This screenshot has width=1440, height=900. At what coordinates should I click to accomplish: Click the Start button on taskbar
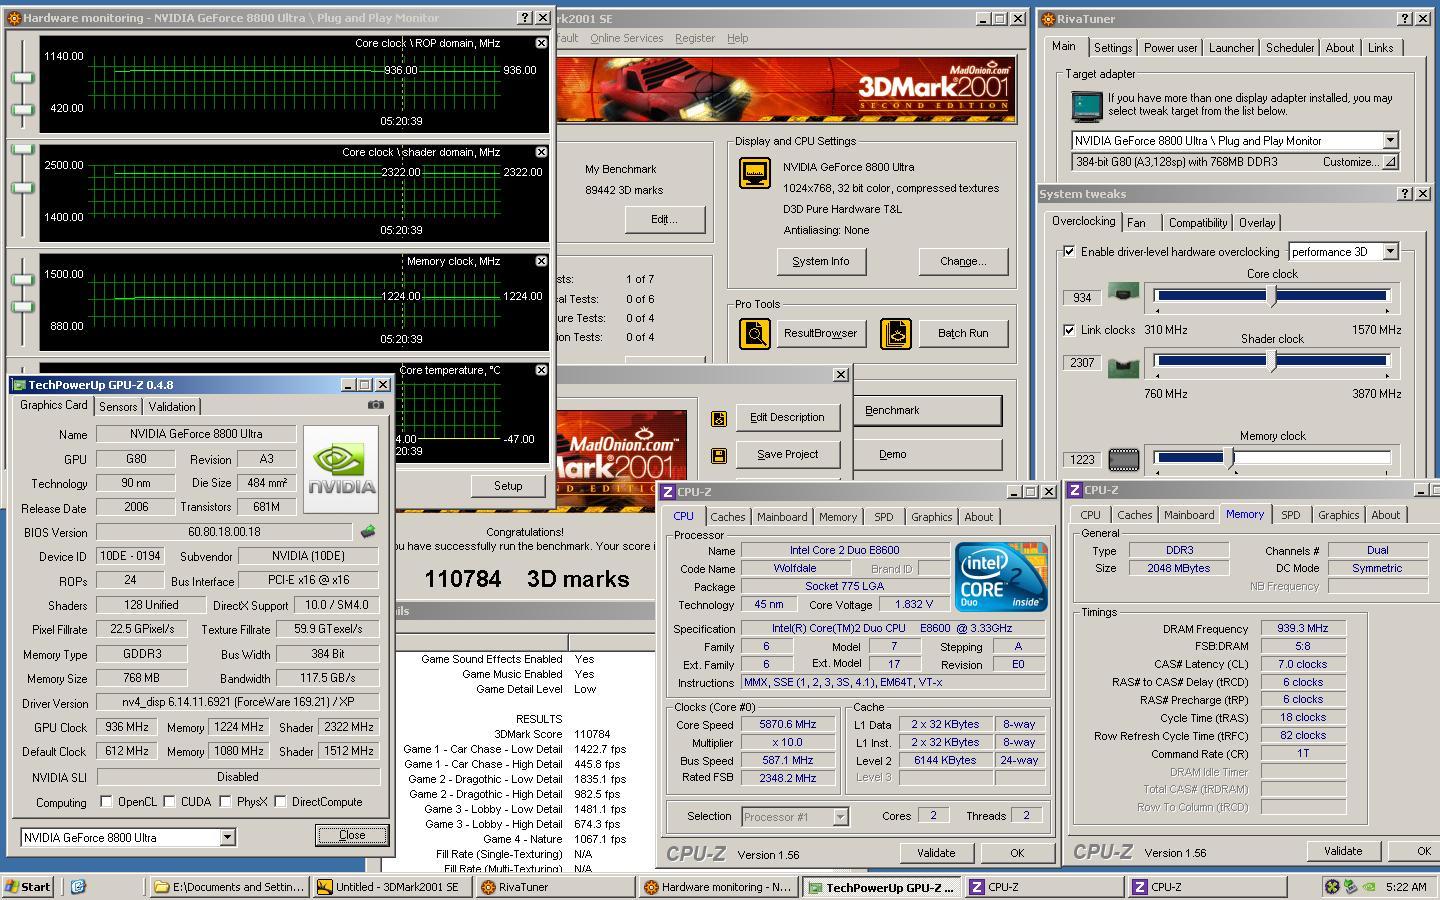[29, 886]
